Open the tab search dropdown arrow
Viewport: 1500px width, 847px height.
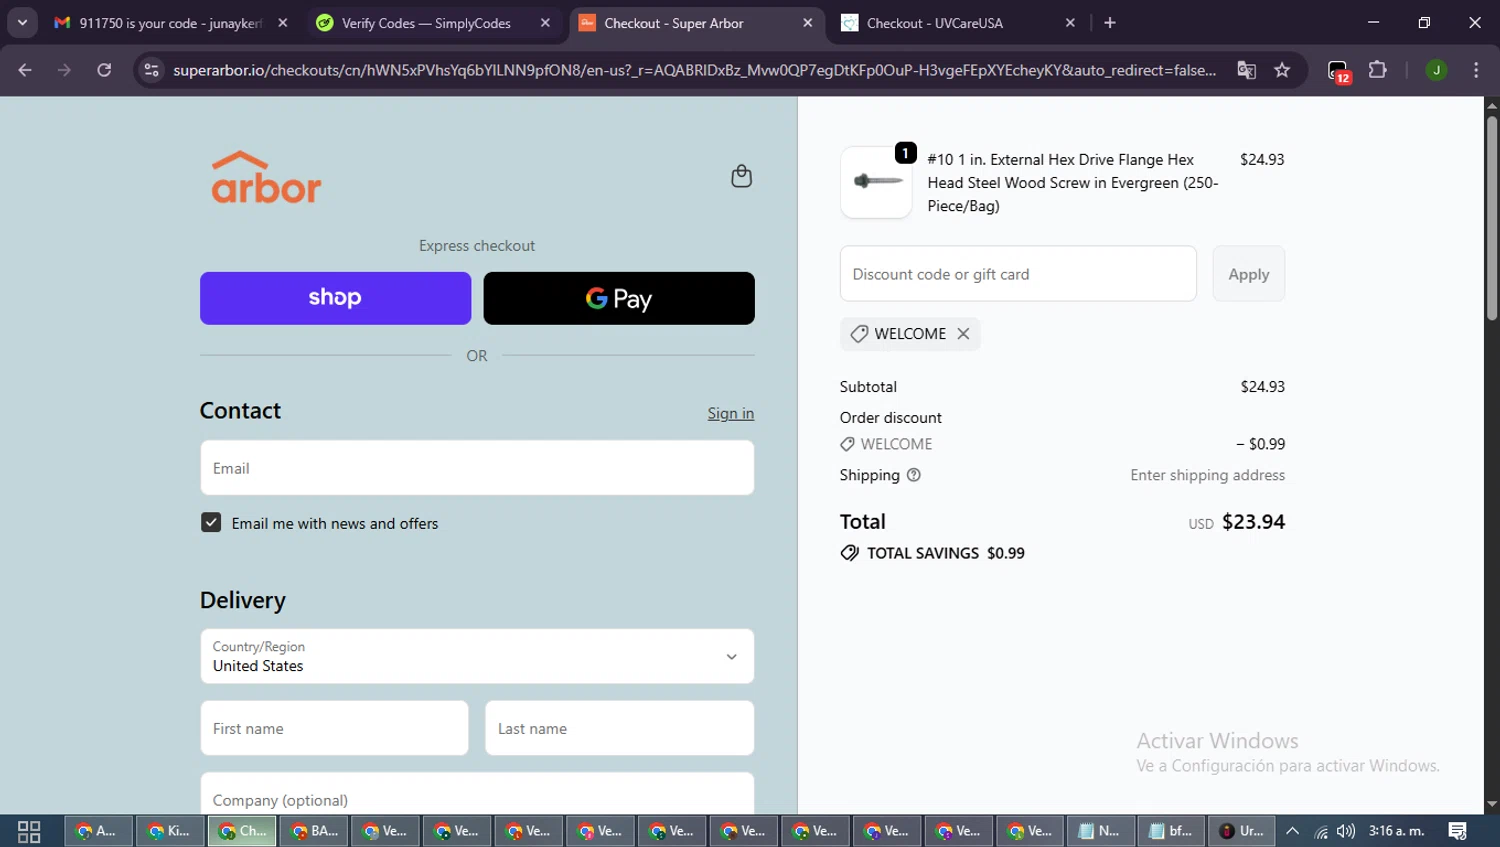[22, 23]
